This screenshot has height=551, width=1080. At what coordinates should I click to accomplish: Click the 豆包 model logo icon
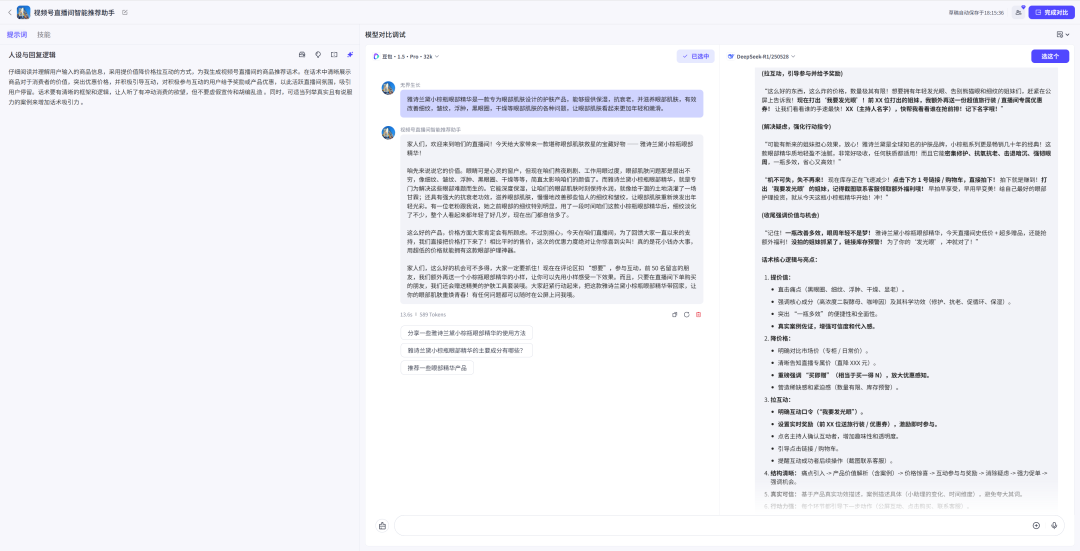pyautogui.click(x=376, y=56)
